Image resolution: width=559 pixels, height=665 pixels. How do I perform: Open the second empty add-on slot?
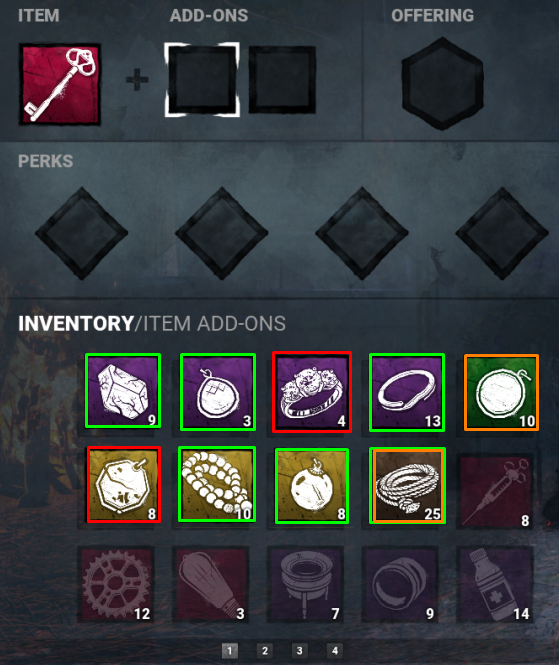point(282,80)
